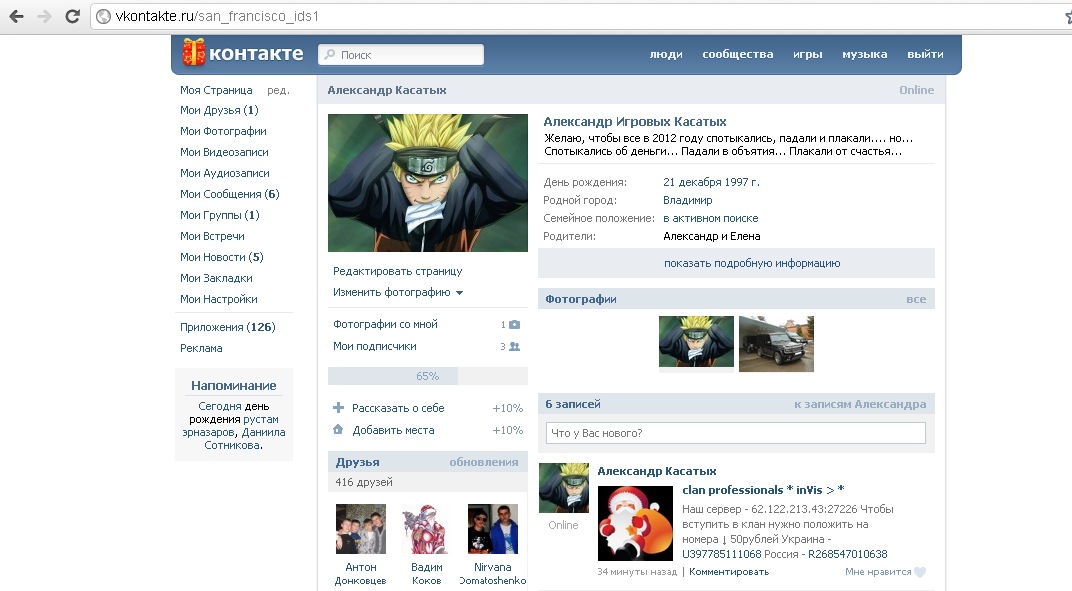Screen dimensions: 1072x591
Task: Open Мои Сообщения in the left sidebar
Action: [220, 194]
